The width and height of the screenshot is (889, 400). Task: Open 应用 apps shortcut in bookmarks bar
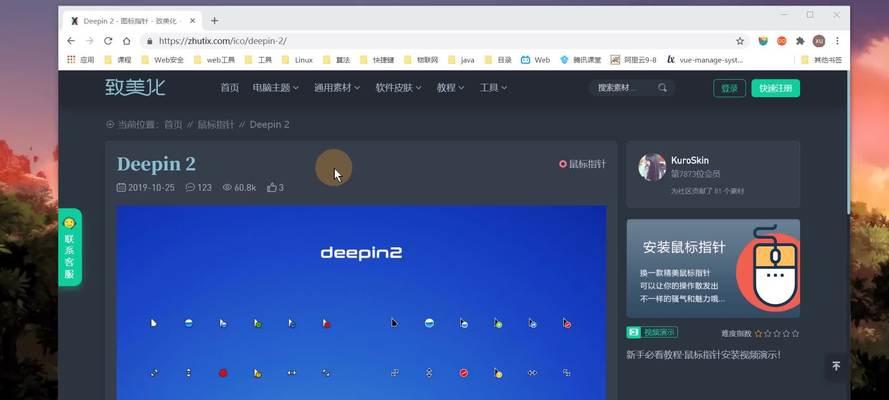[x=81, y=59]
